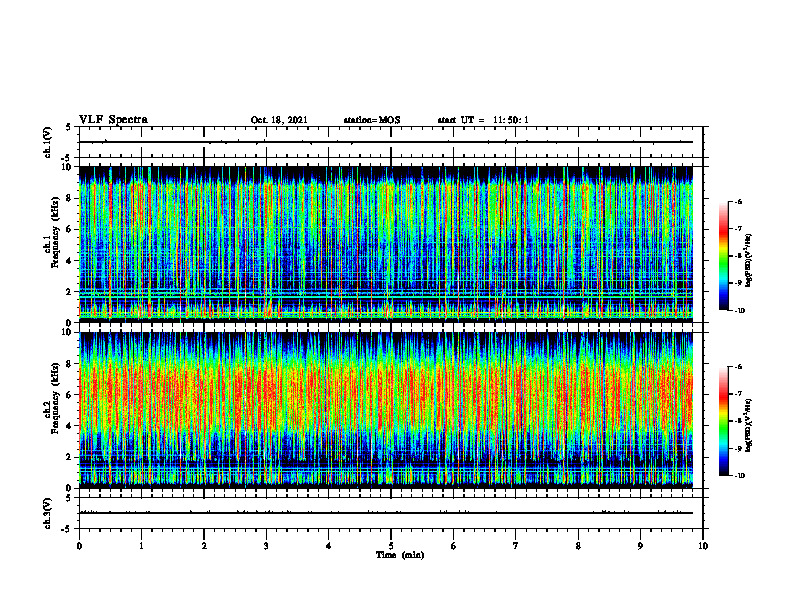Click the "VLF Spectra" plot title
Screen dimensions: 792x612
pos(113,120)
